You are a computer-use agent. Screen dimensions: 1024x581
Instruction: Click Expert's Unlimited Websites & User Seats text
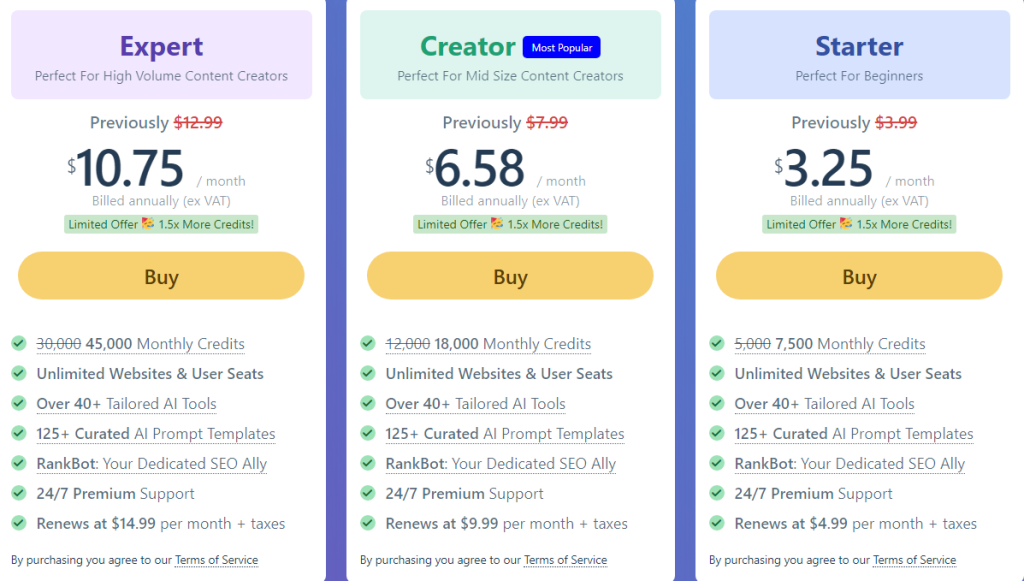(150, 374)
